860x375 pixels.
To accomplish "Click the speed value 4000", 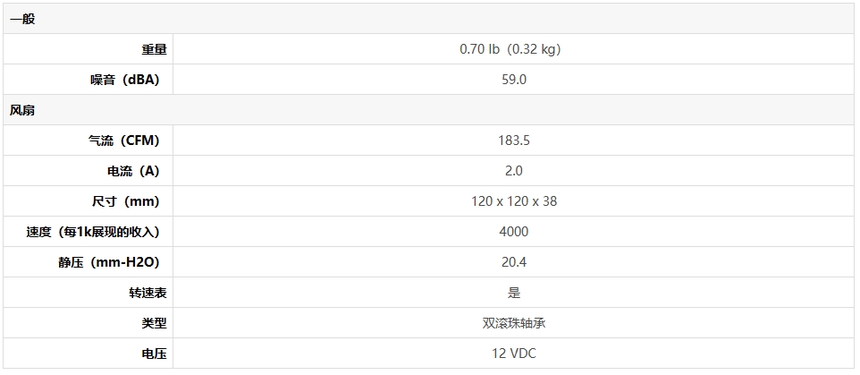I will click(514, 231).
